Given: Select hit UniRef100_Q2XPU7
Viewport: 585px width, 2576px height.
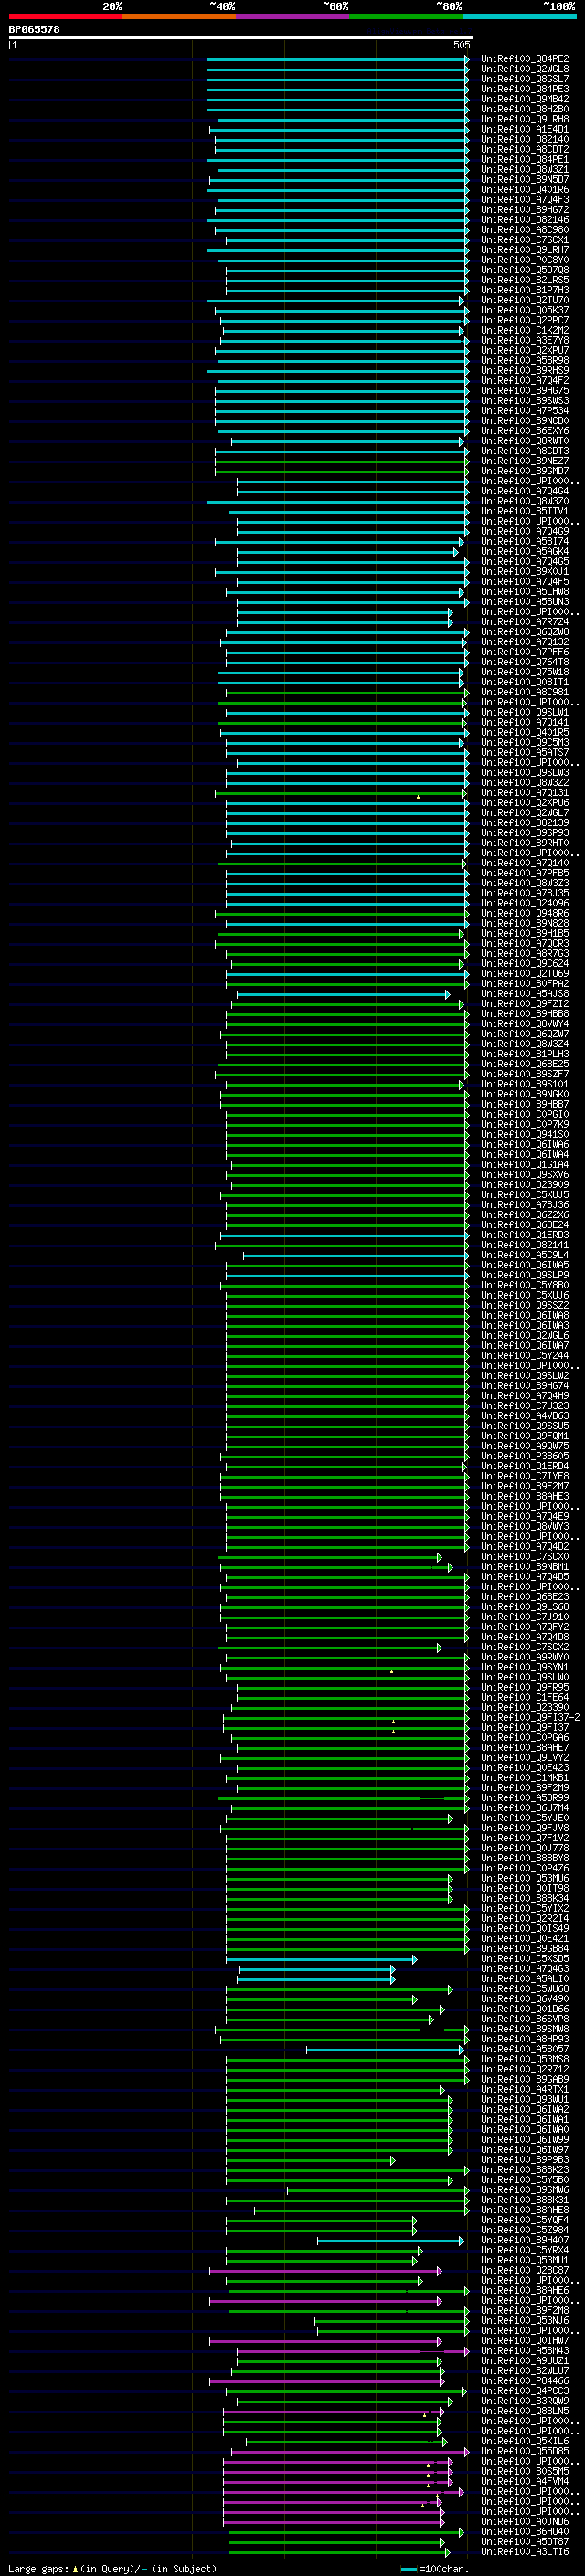Looking at the screenshot, I should point(524,350).
